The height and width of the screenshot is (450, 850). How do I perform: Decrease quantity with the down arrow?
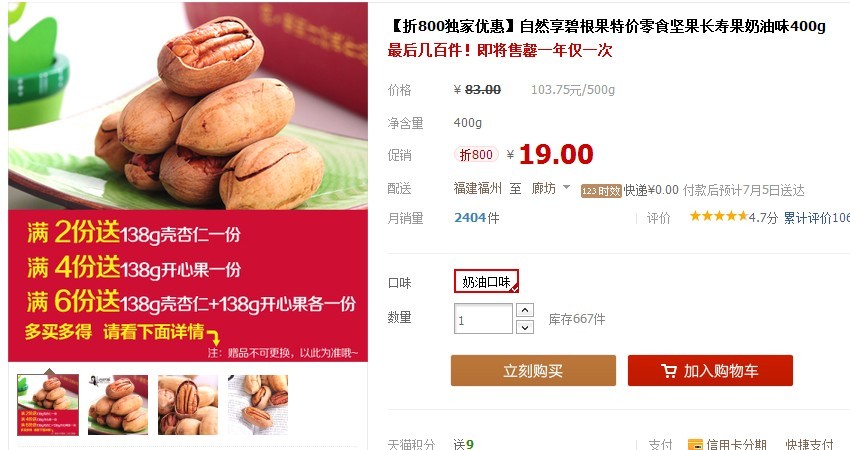(x=525, y=327)
